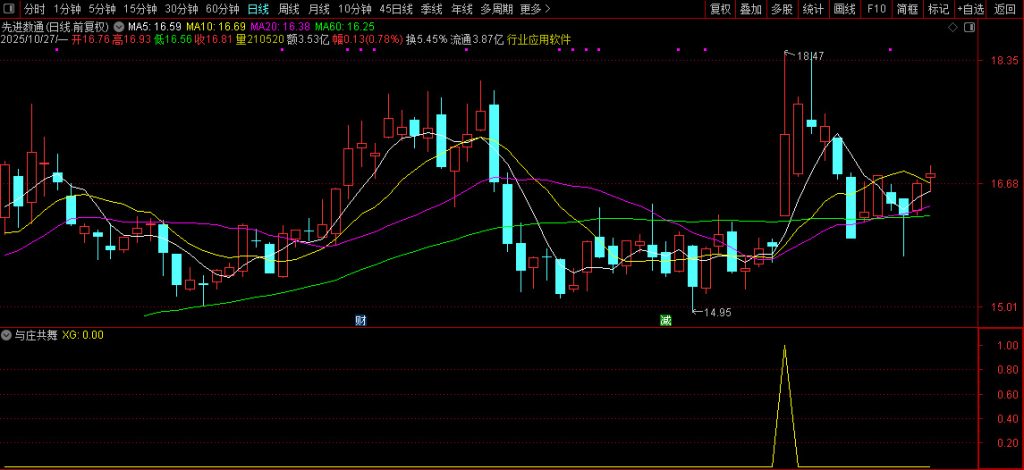Open the 行业应用软件 industry link
Image resolution: width=1024 pixels, height=470 pixels.
click(x=540, y=41)
